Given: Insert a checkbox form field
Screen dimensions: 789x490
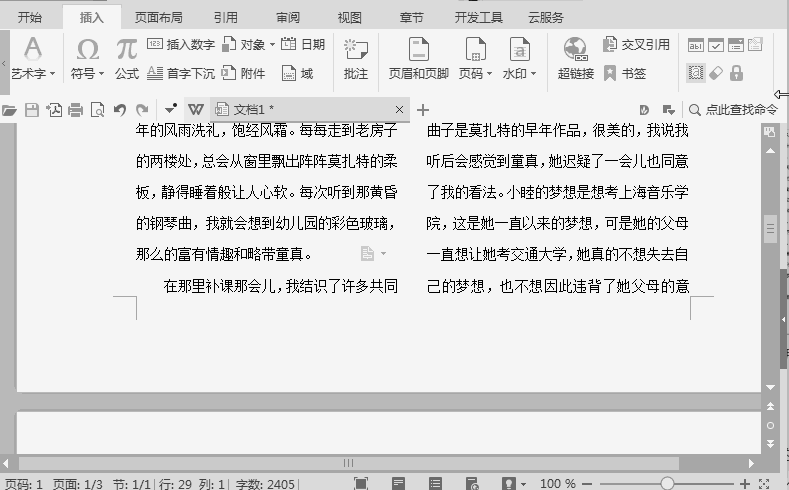Looking at the screenshot, I should tap(716, 45).
